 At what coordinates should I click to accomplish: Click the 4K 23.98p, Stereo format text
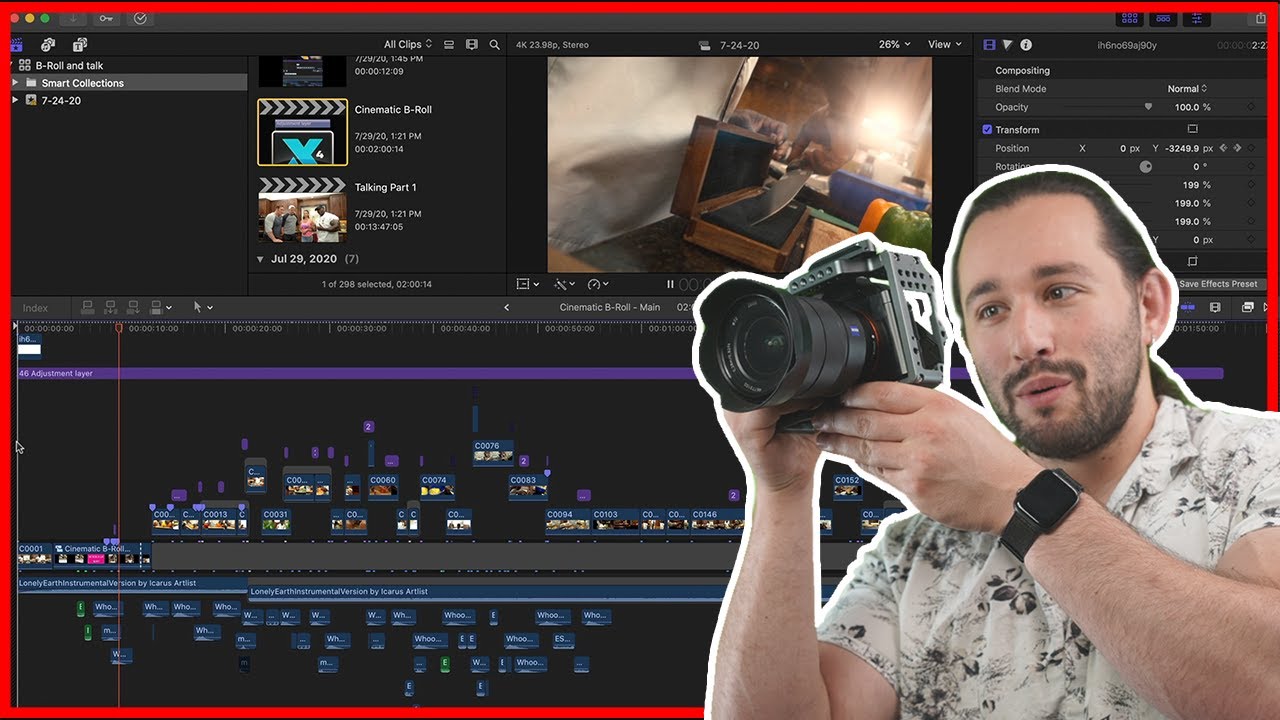coord(552,45)
